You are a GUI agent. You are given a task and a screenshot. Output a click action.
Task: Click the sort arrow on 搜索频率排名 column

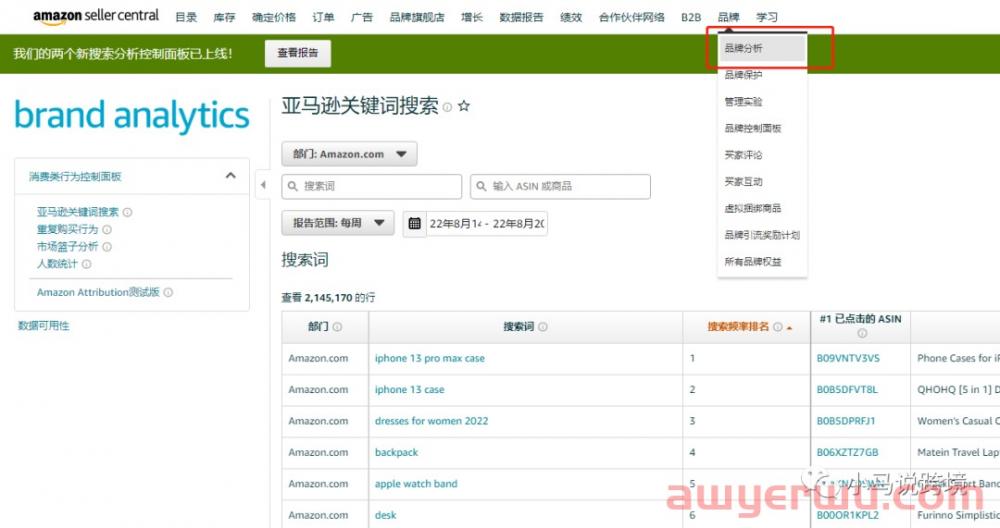click(x=790, y=328)
